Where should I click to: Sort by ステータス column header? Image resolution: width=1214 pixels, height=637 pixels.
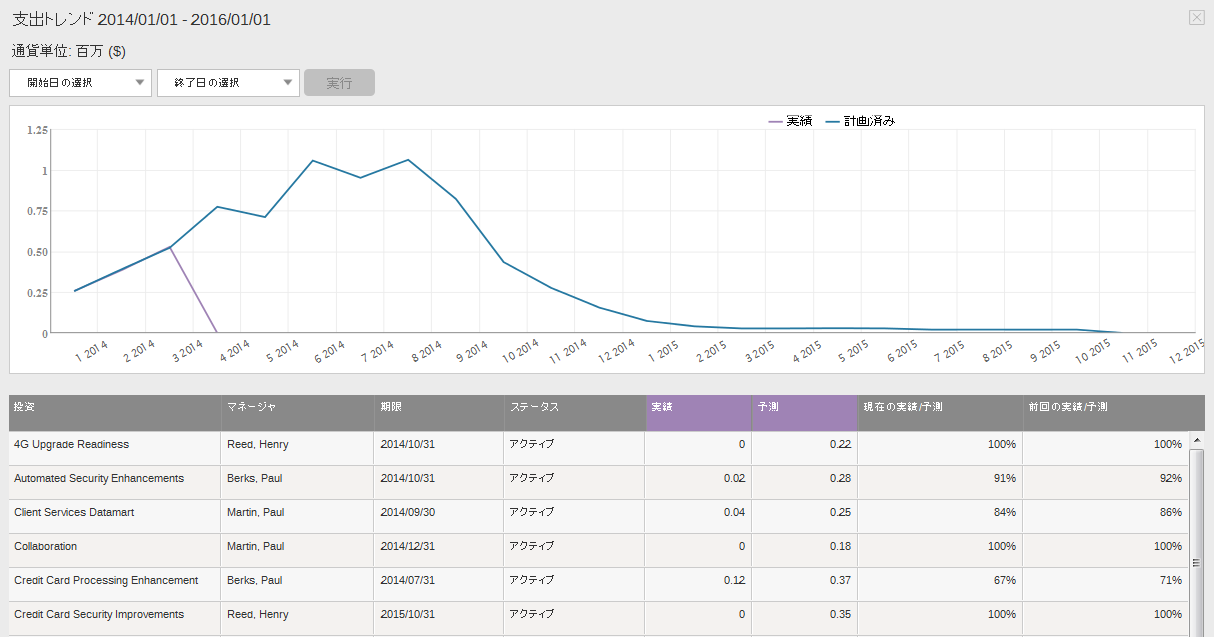534,408
